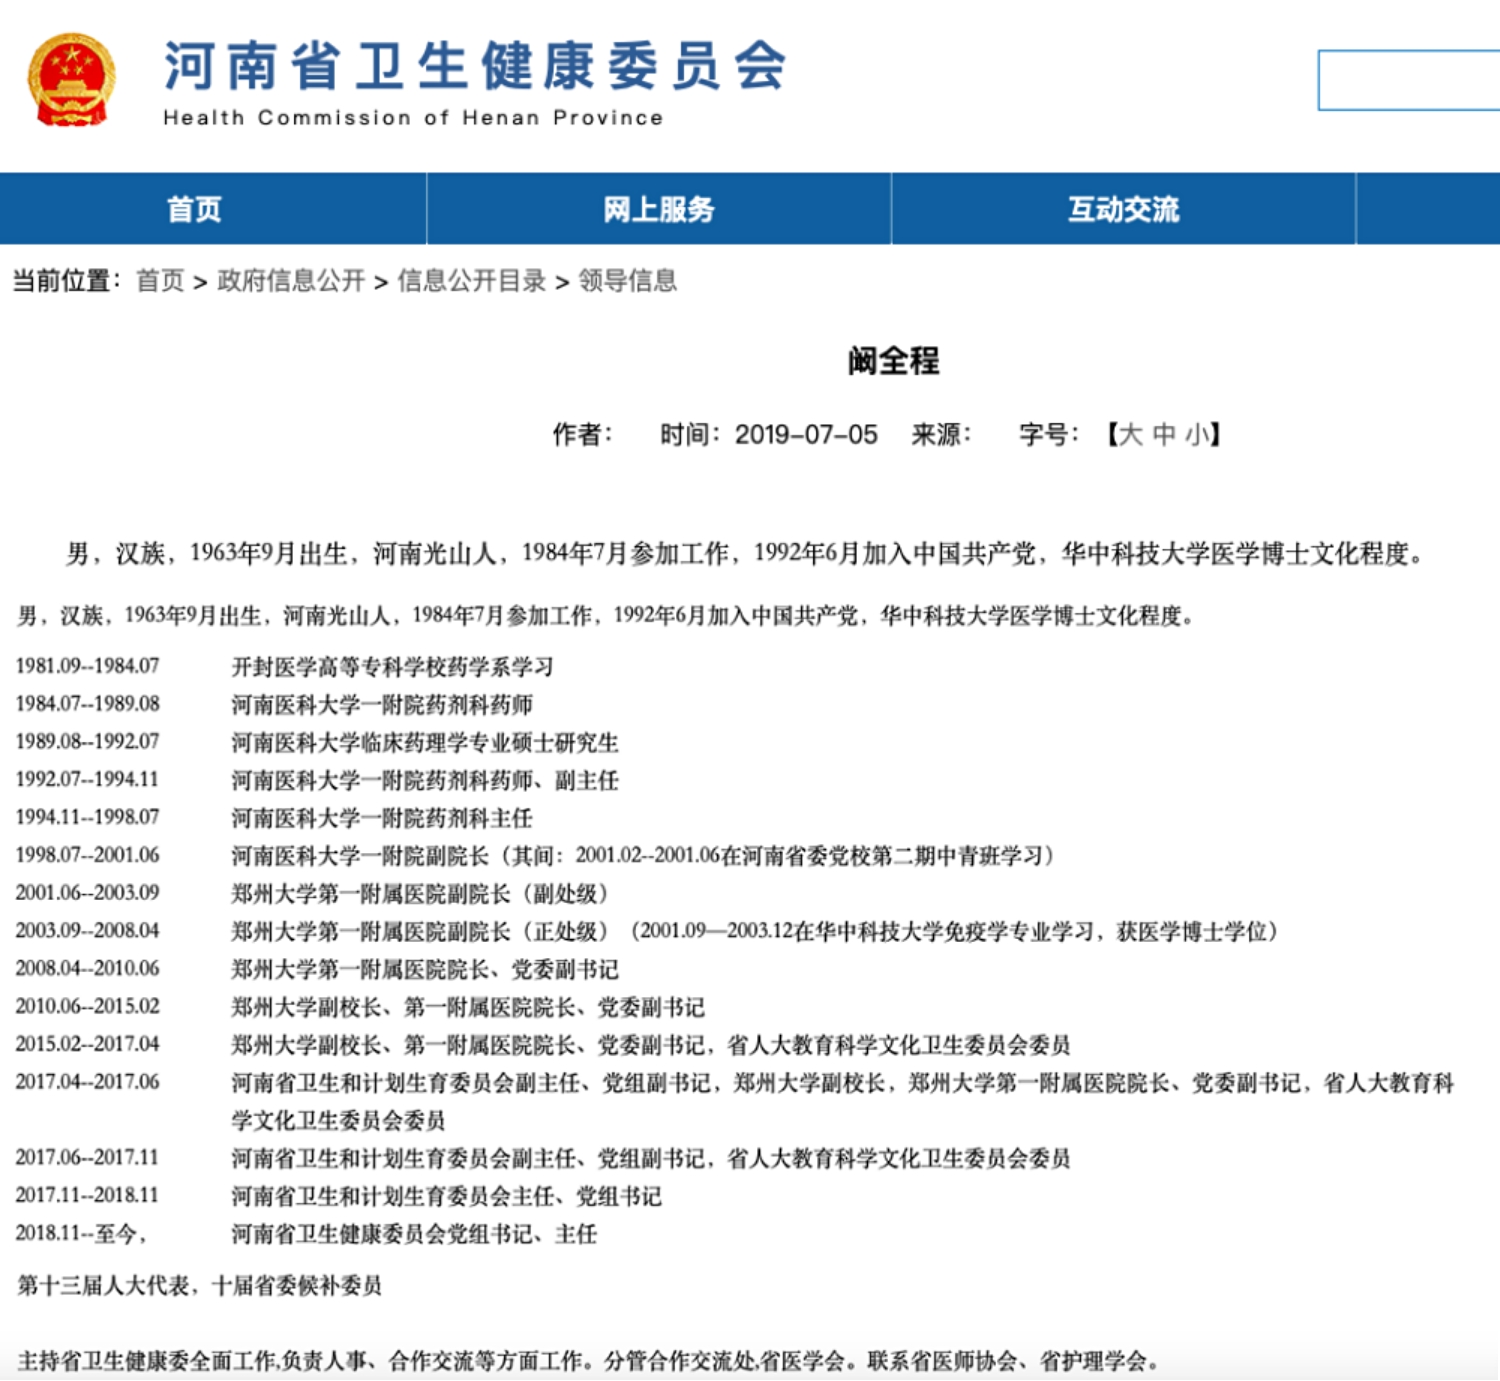
Task: Click the 领导信息 breadcrumb link
Action: [x=628, y=281]
